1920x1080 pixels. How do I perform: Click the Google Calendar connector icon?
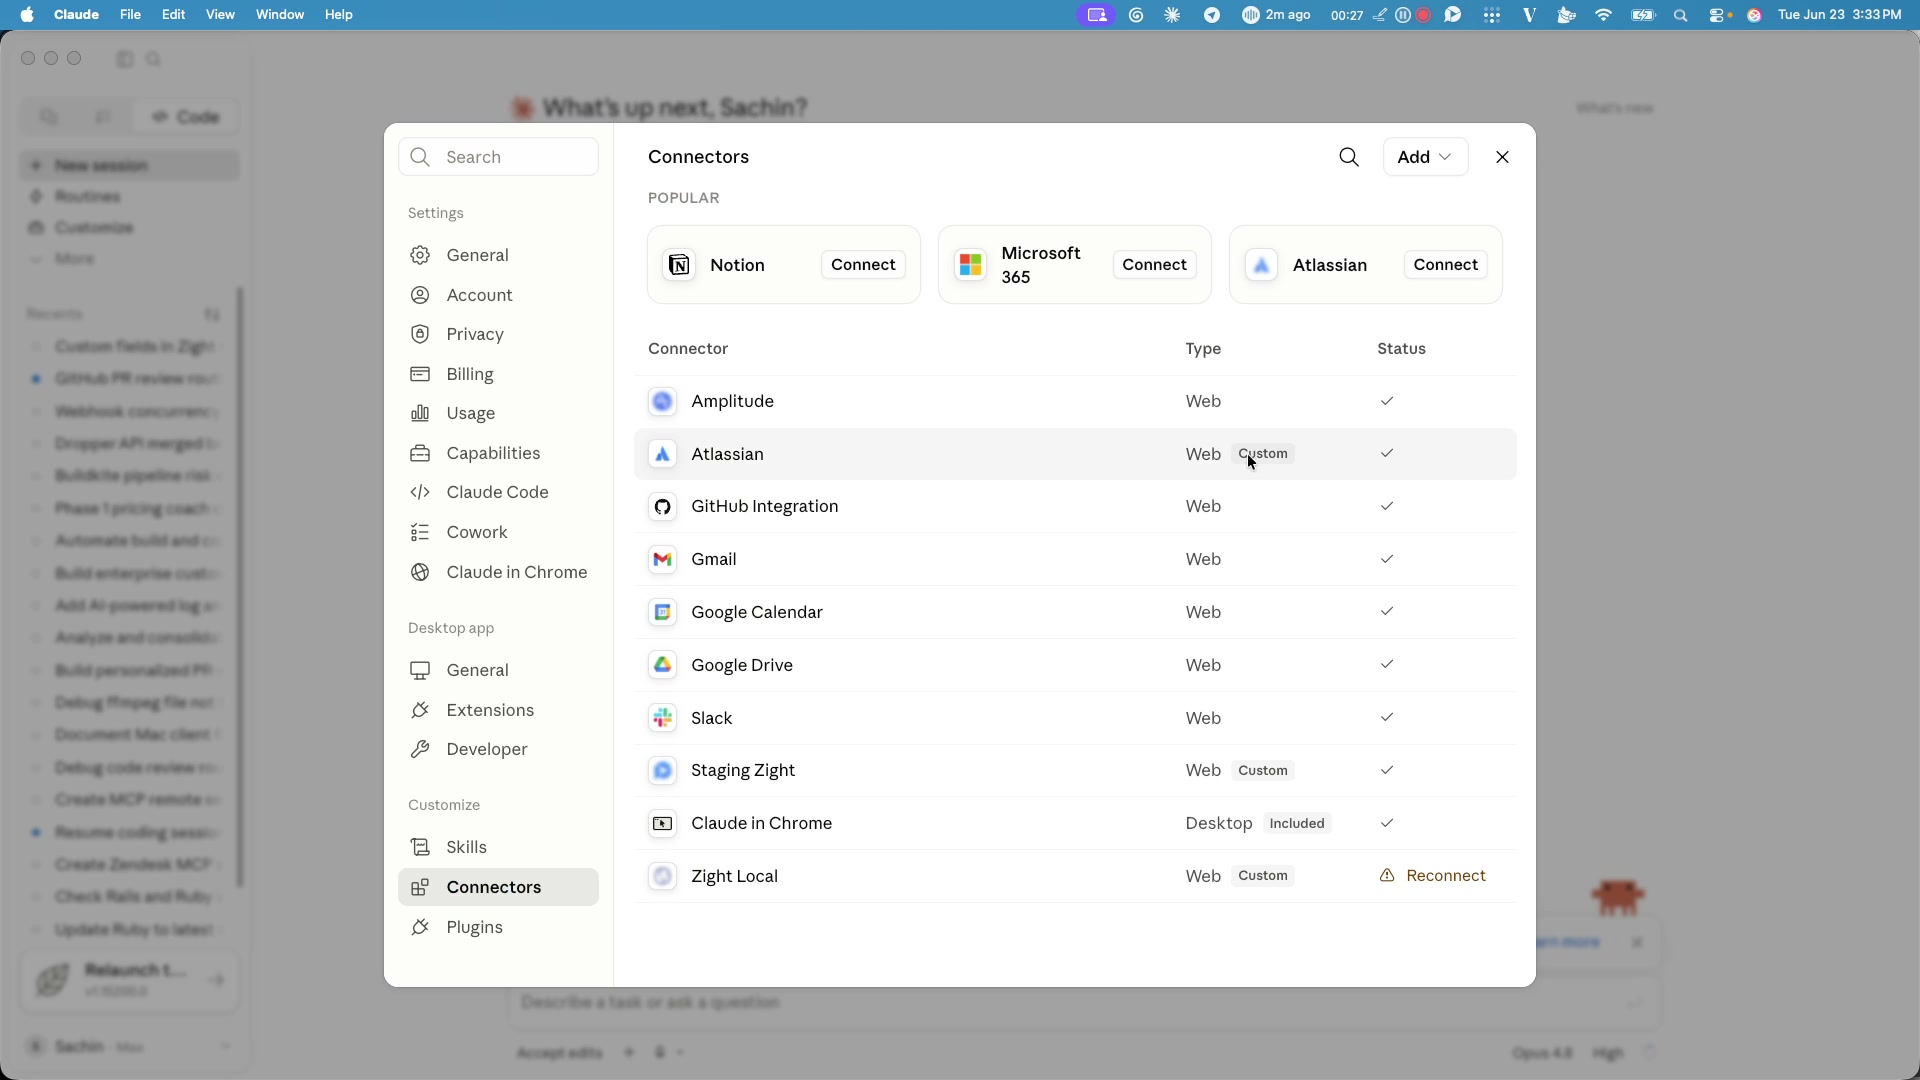tap(662, 612)
